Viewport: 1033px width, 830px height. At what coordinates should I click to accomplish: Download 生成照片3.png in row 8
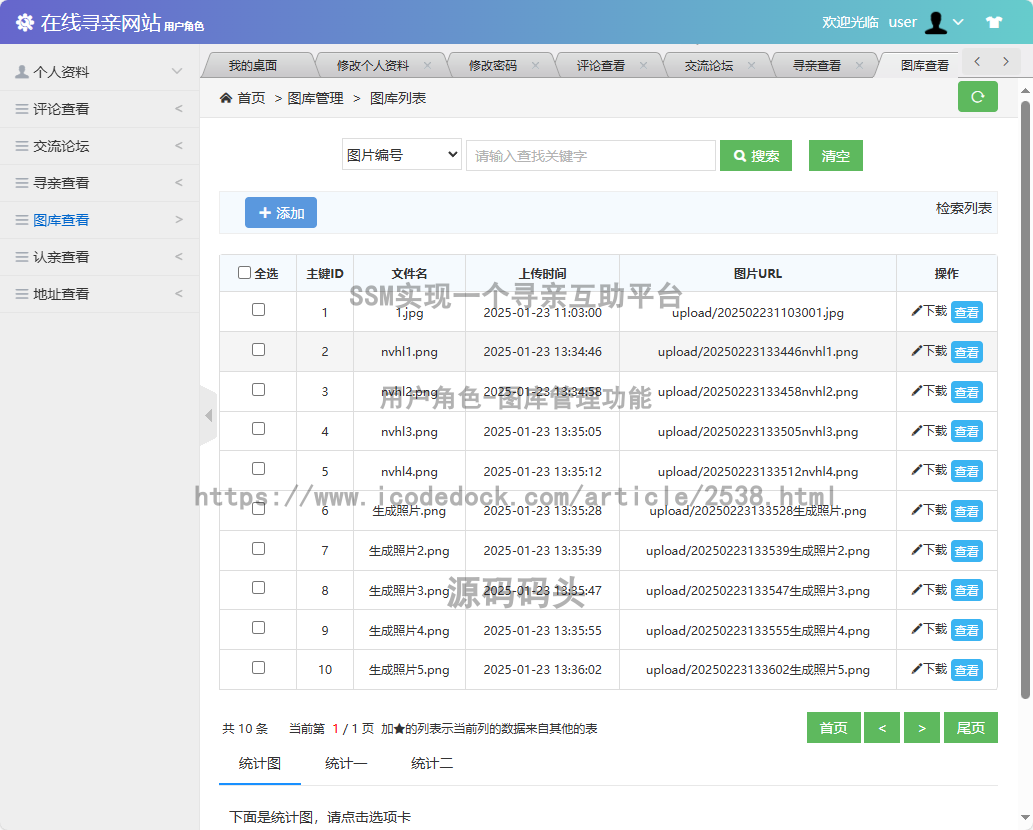coord(929,590)
